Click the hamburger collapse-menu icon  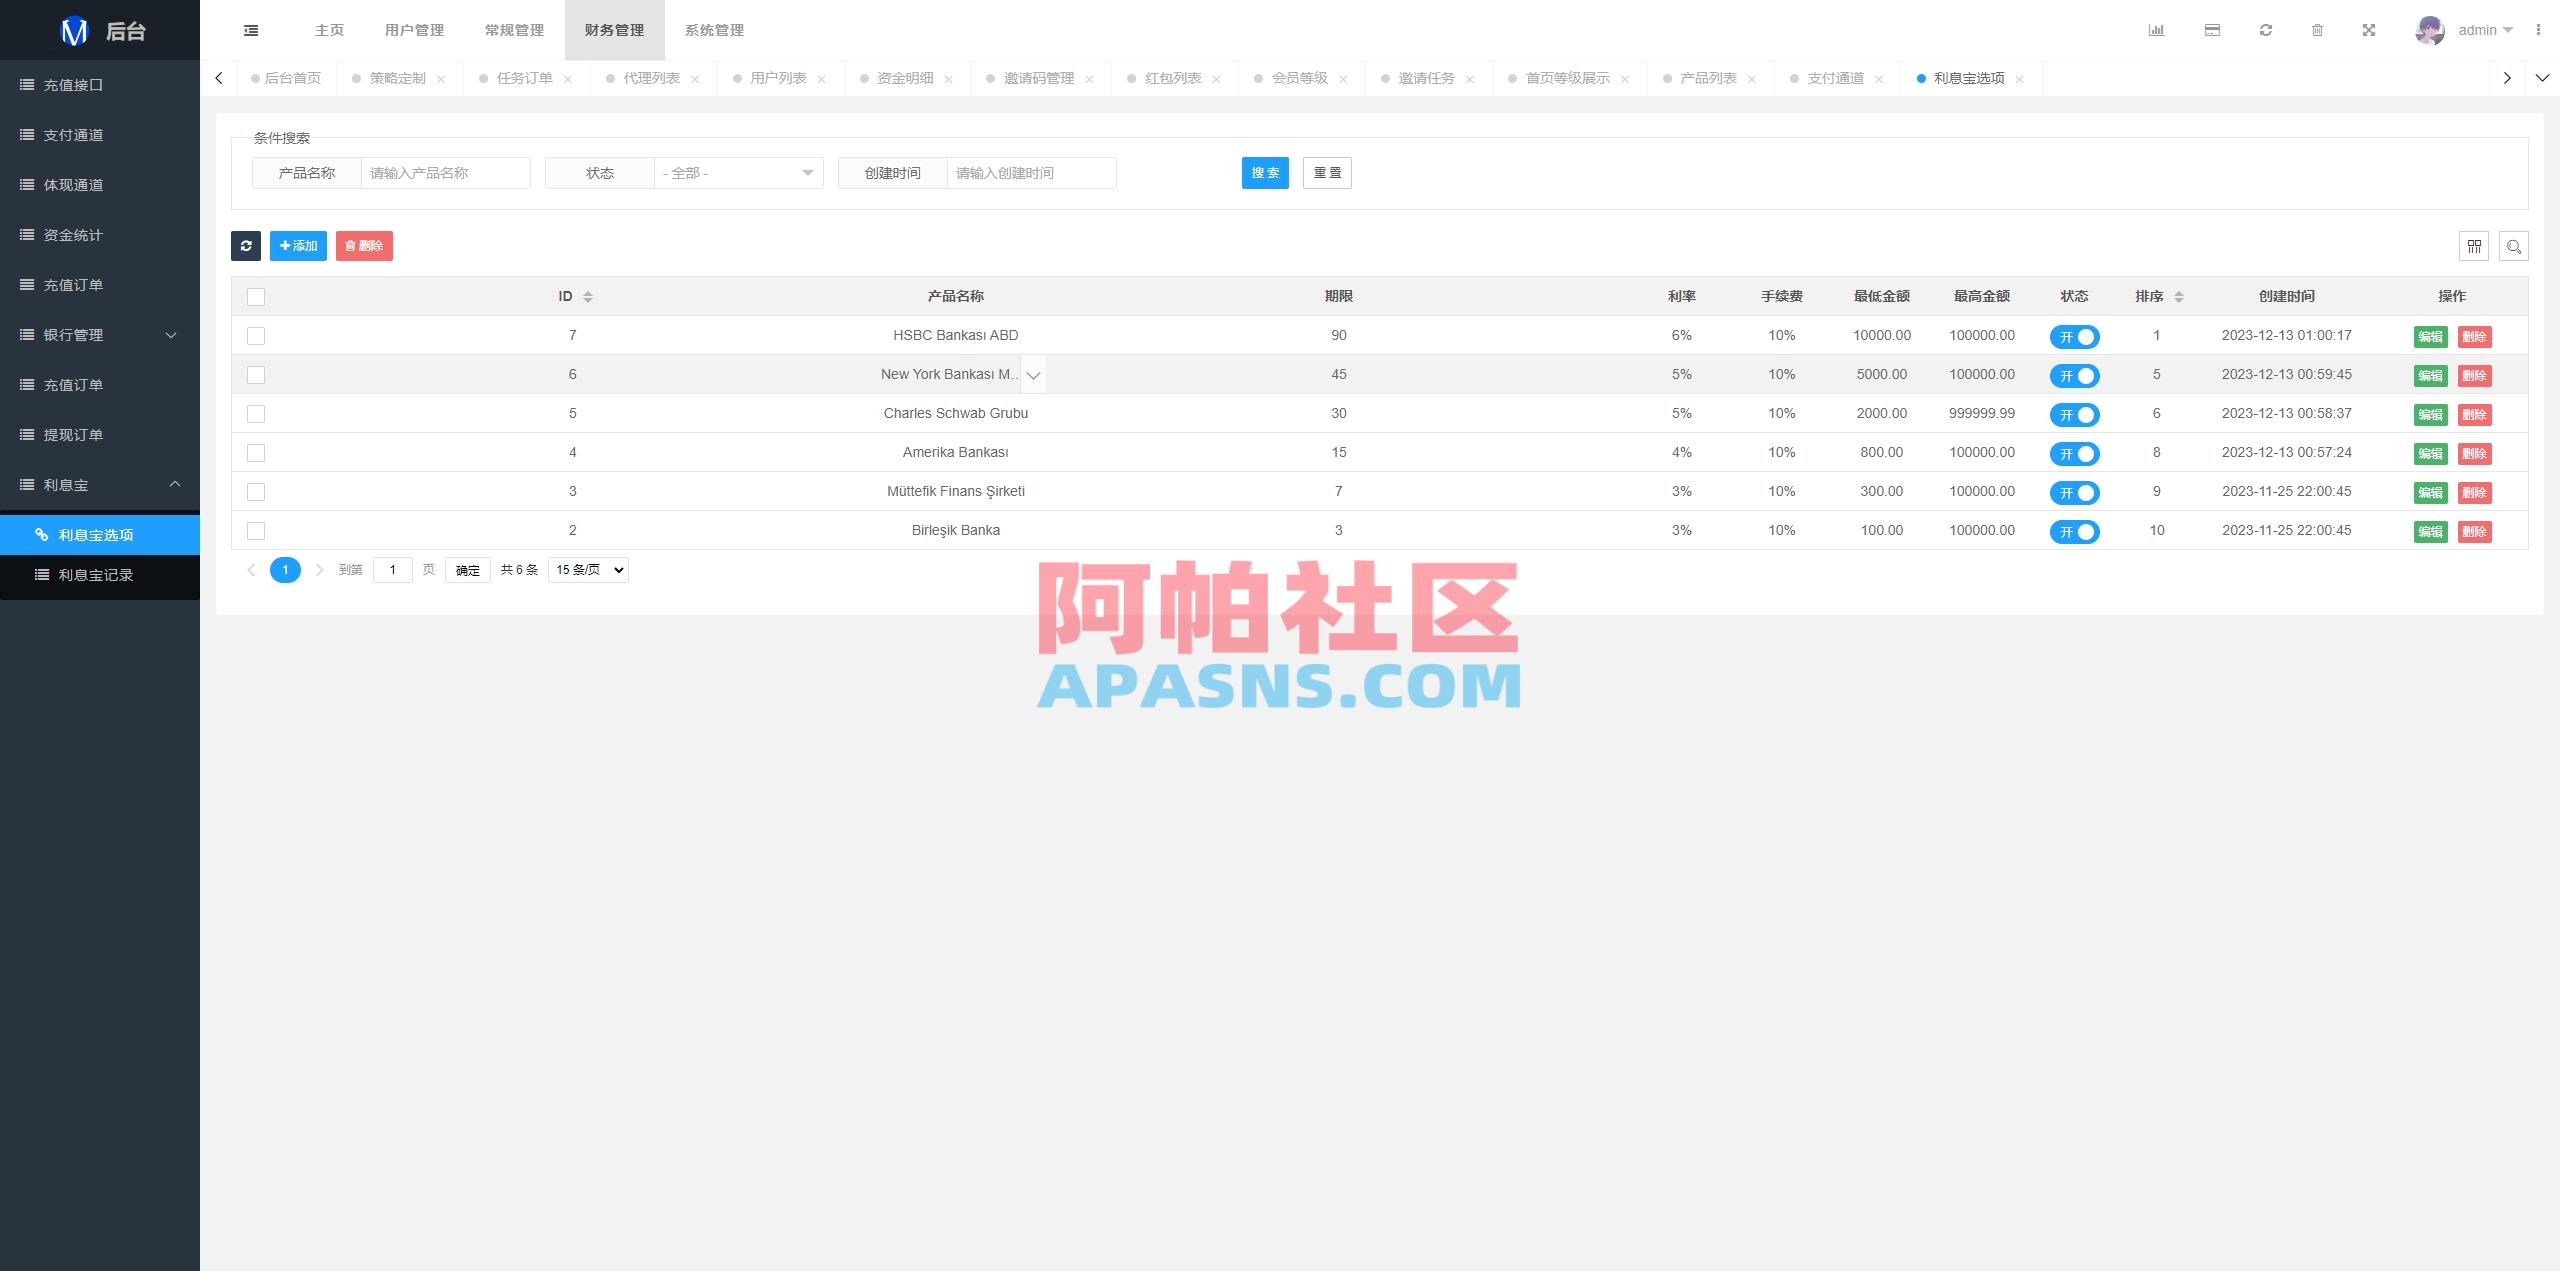[x=251, y=30]
